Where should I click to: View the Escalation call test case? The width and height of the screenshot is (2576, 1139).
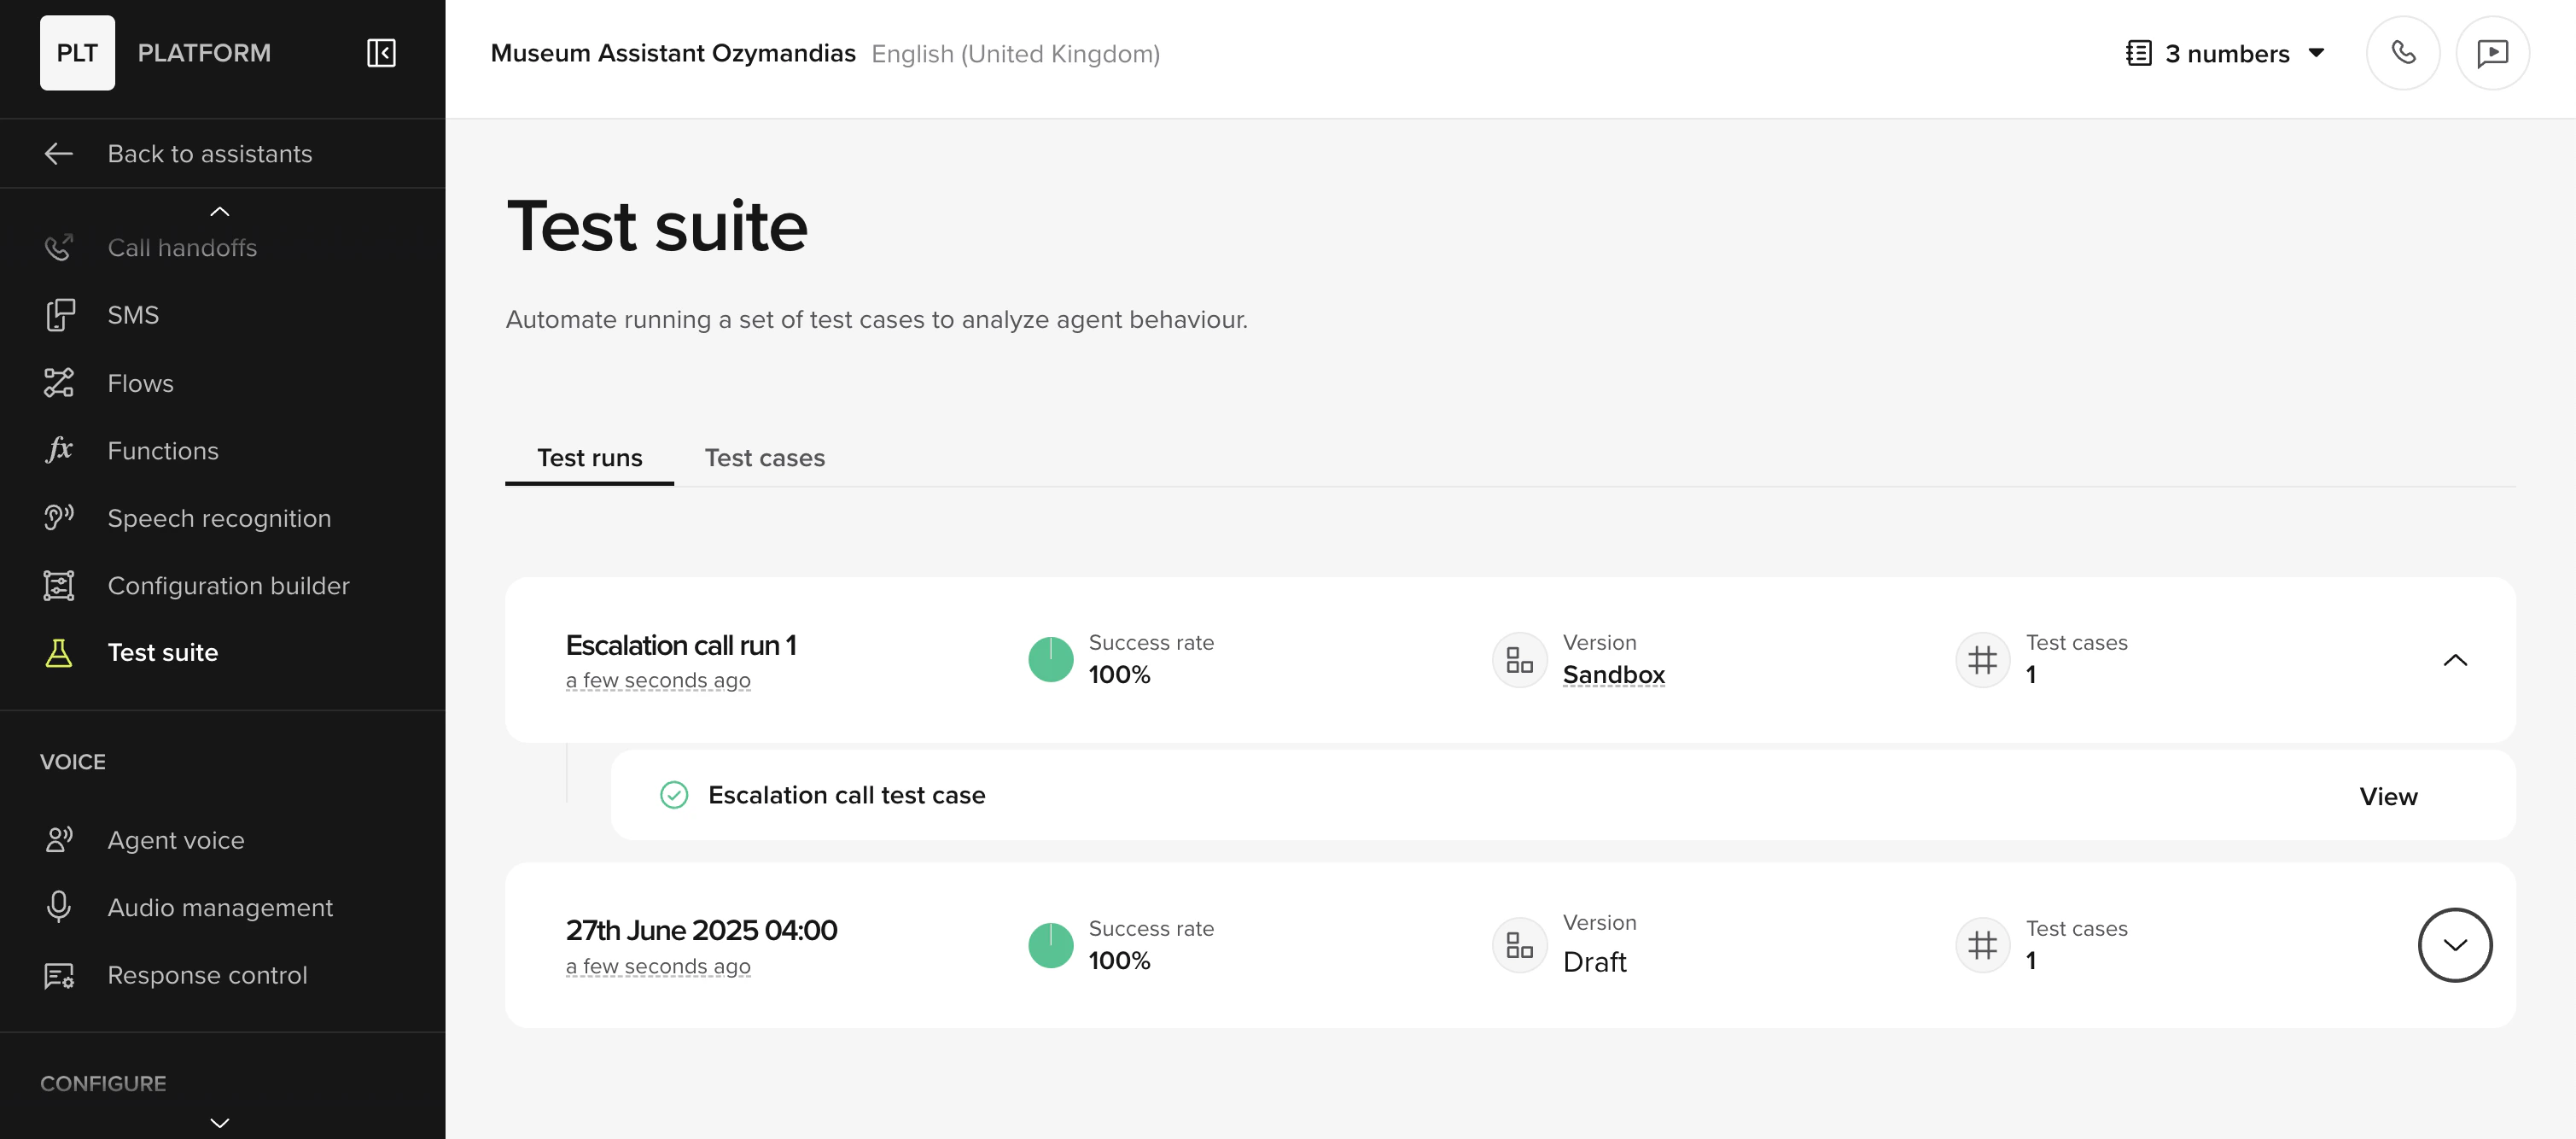tap(2387, 796)
